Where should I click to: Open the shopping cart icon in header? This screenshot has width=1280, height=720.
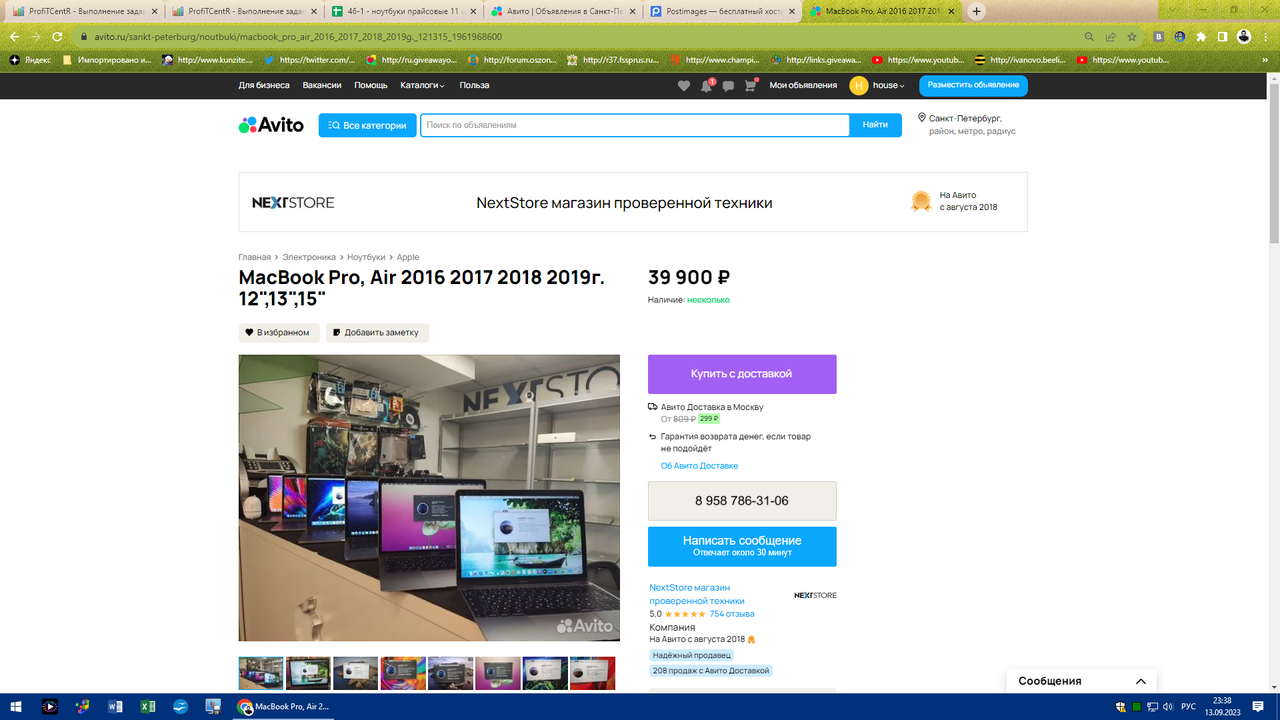[748, 86]
